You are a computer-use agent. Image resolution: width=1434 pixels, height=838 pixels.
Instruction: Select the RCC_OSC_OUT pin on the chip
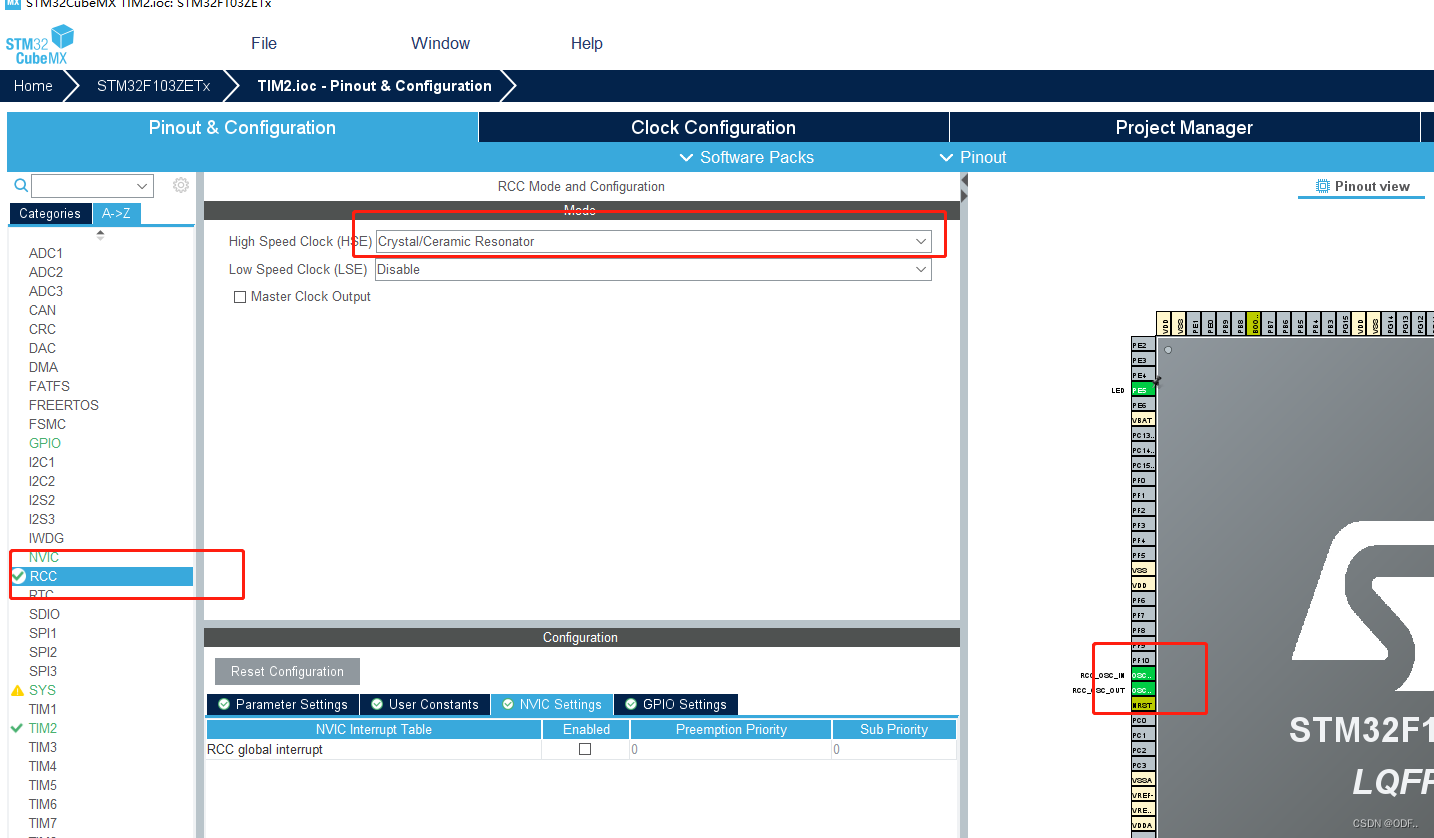[x=1143, y=690]
